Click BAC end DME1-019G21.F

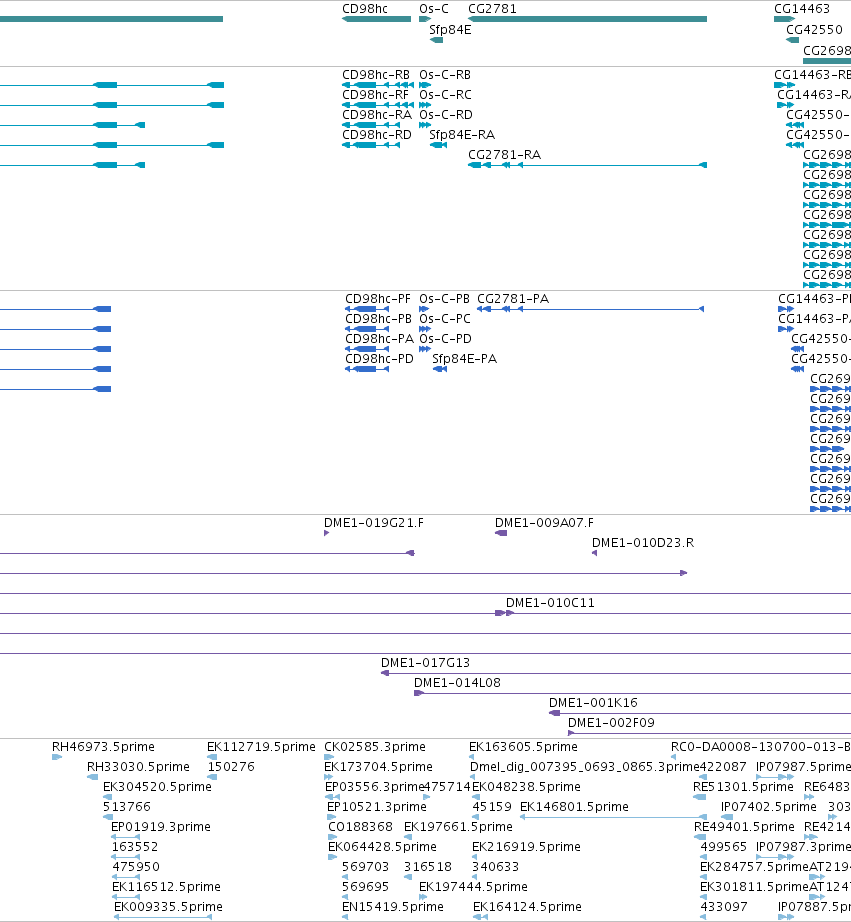click(373, 523)
